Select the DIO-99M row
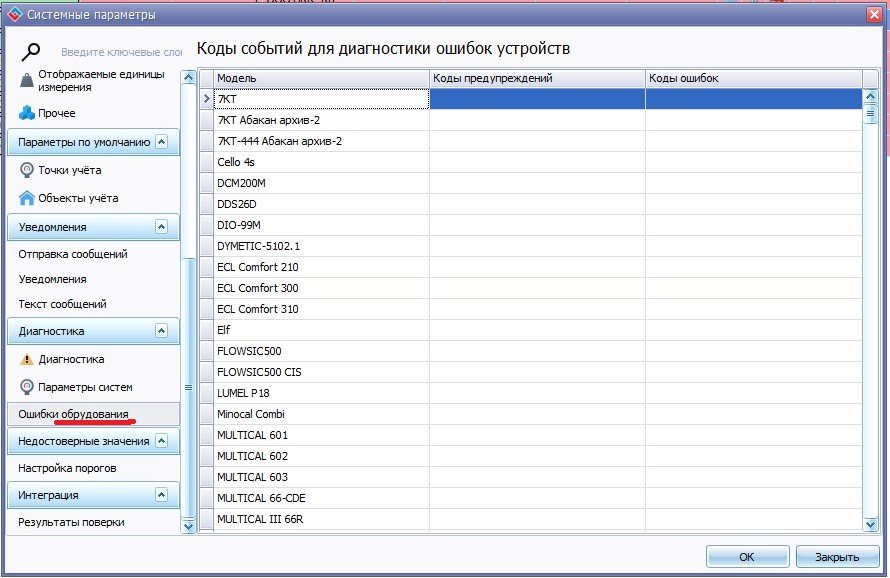 pyautogui.click(x=531, y=225)
